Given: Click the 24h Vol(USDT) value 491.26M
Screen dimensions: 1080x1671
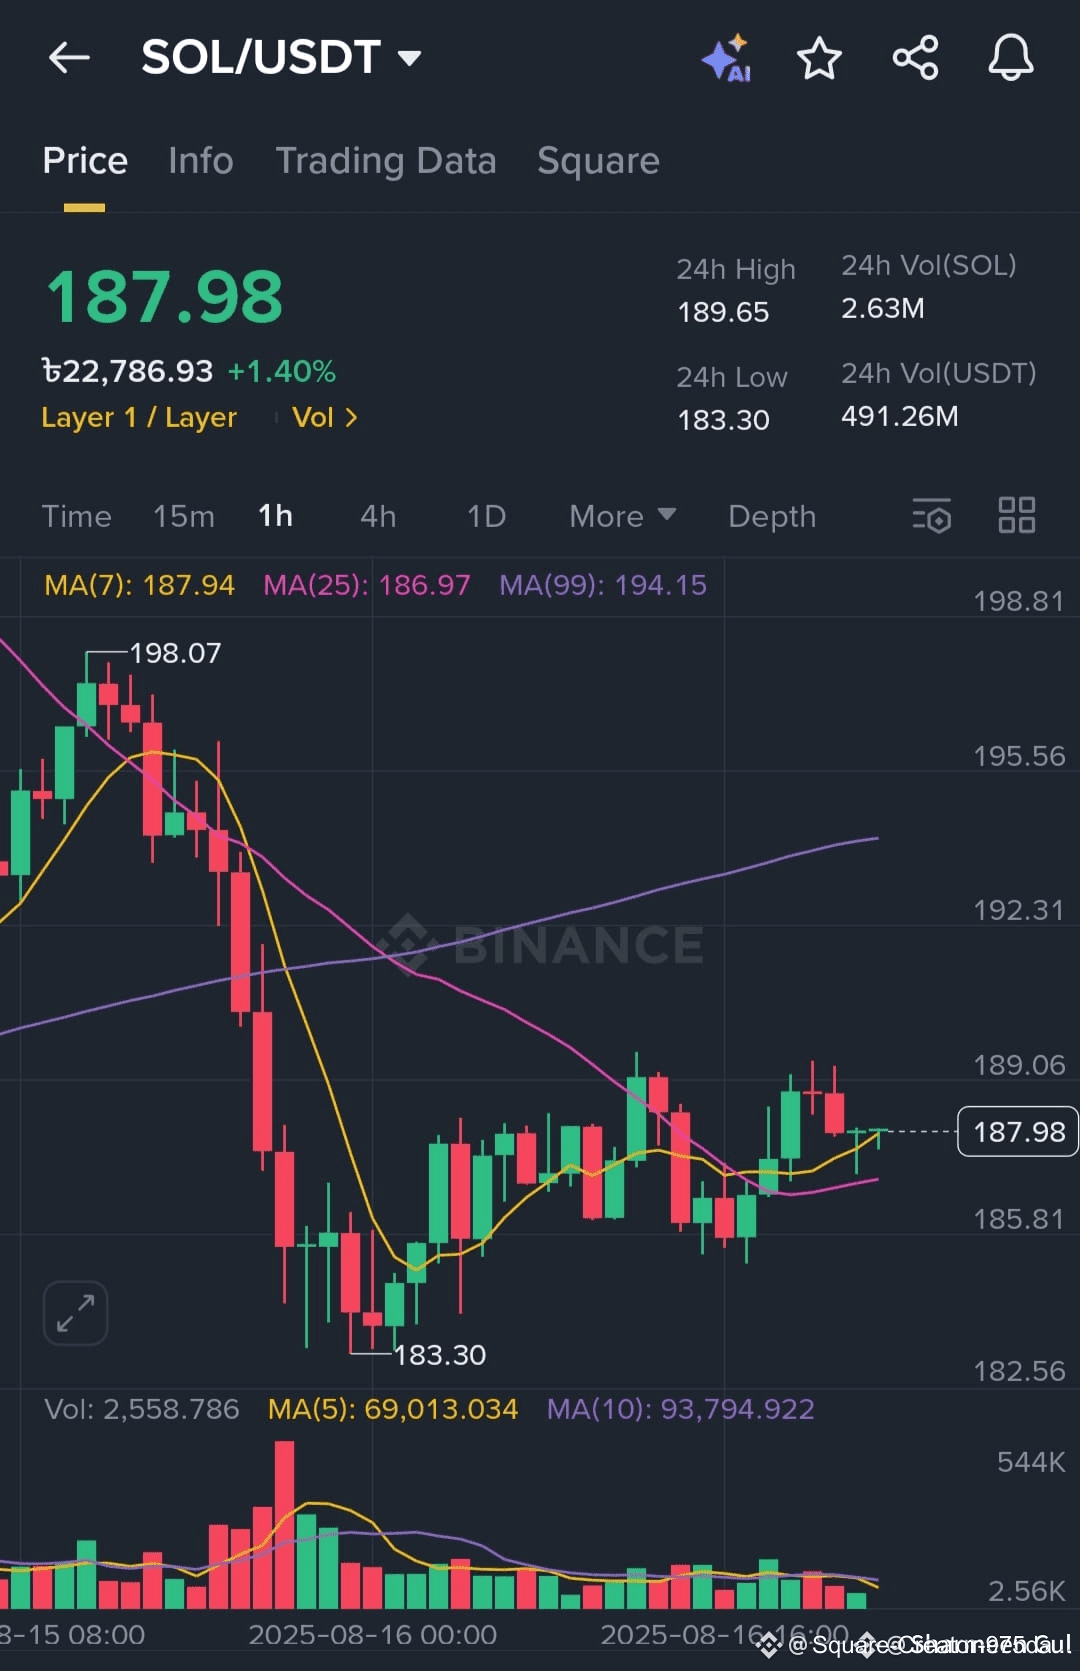Looking at the screenshot, I should click(x=900, y=416).
